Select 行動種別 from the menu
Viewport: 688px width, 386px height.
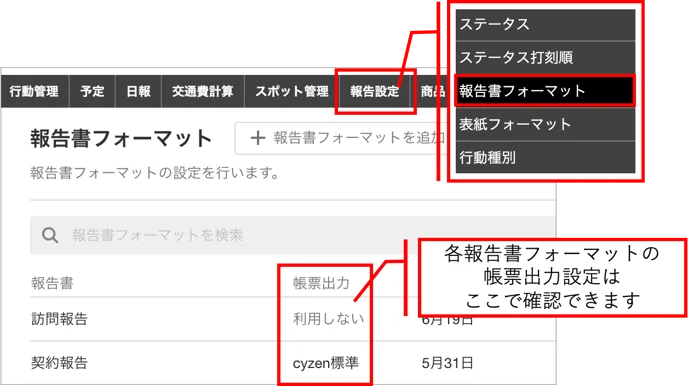coord(545,157)
